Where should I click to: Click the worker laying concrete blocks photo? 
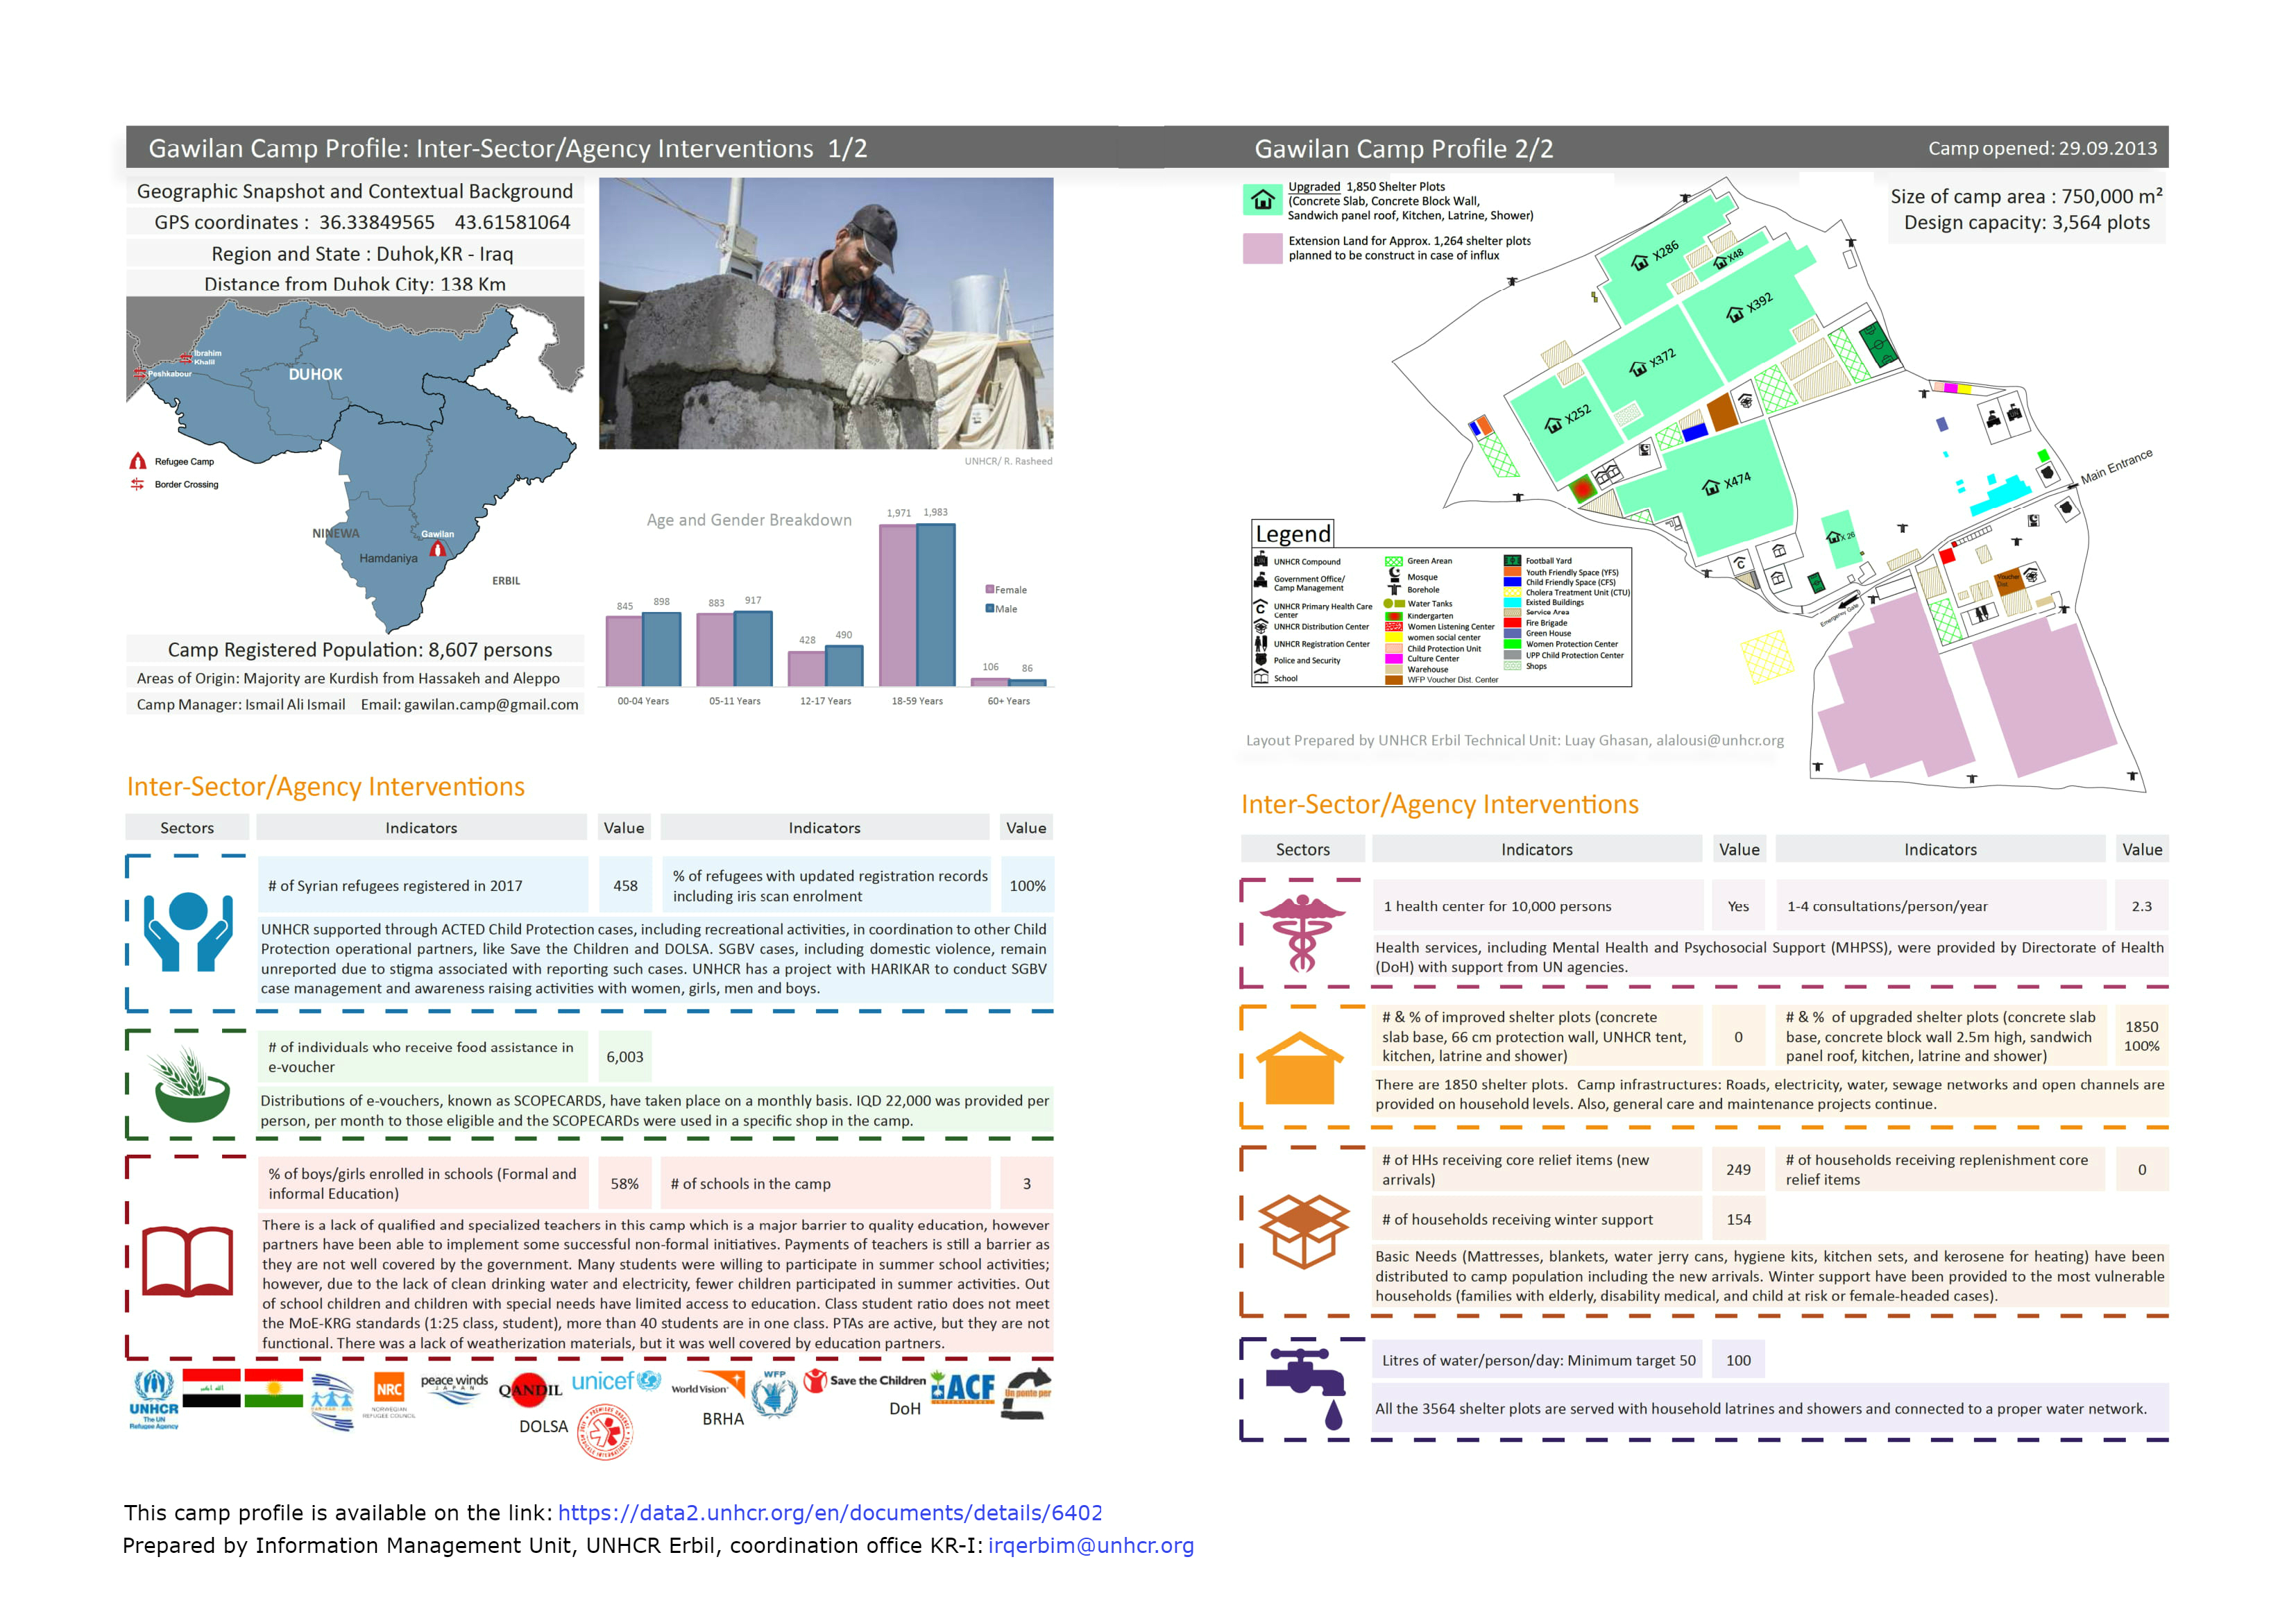point(825,313)
